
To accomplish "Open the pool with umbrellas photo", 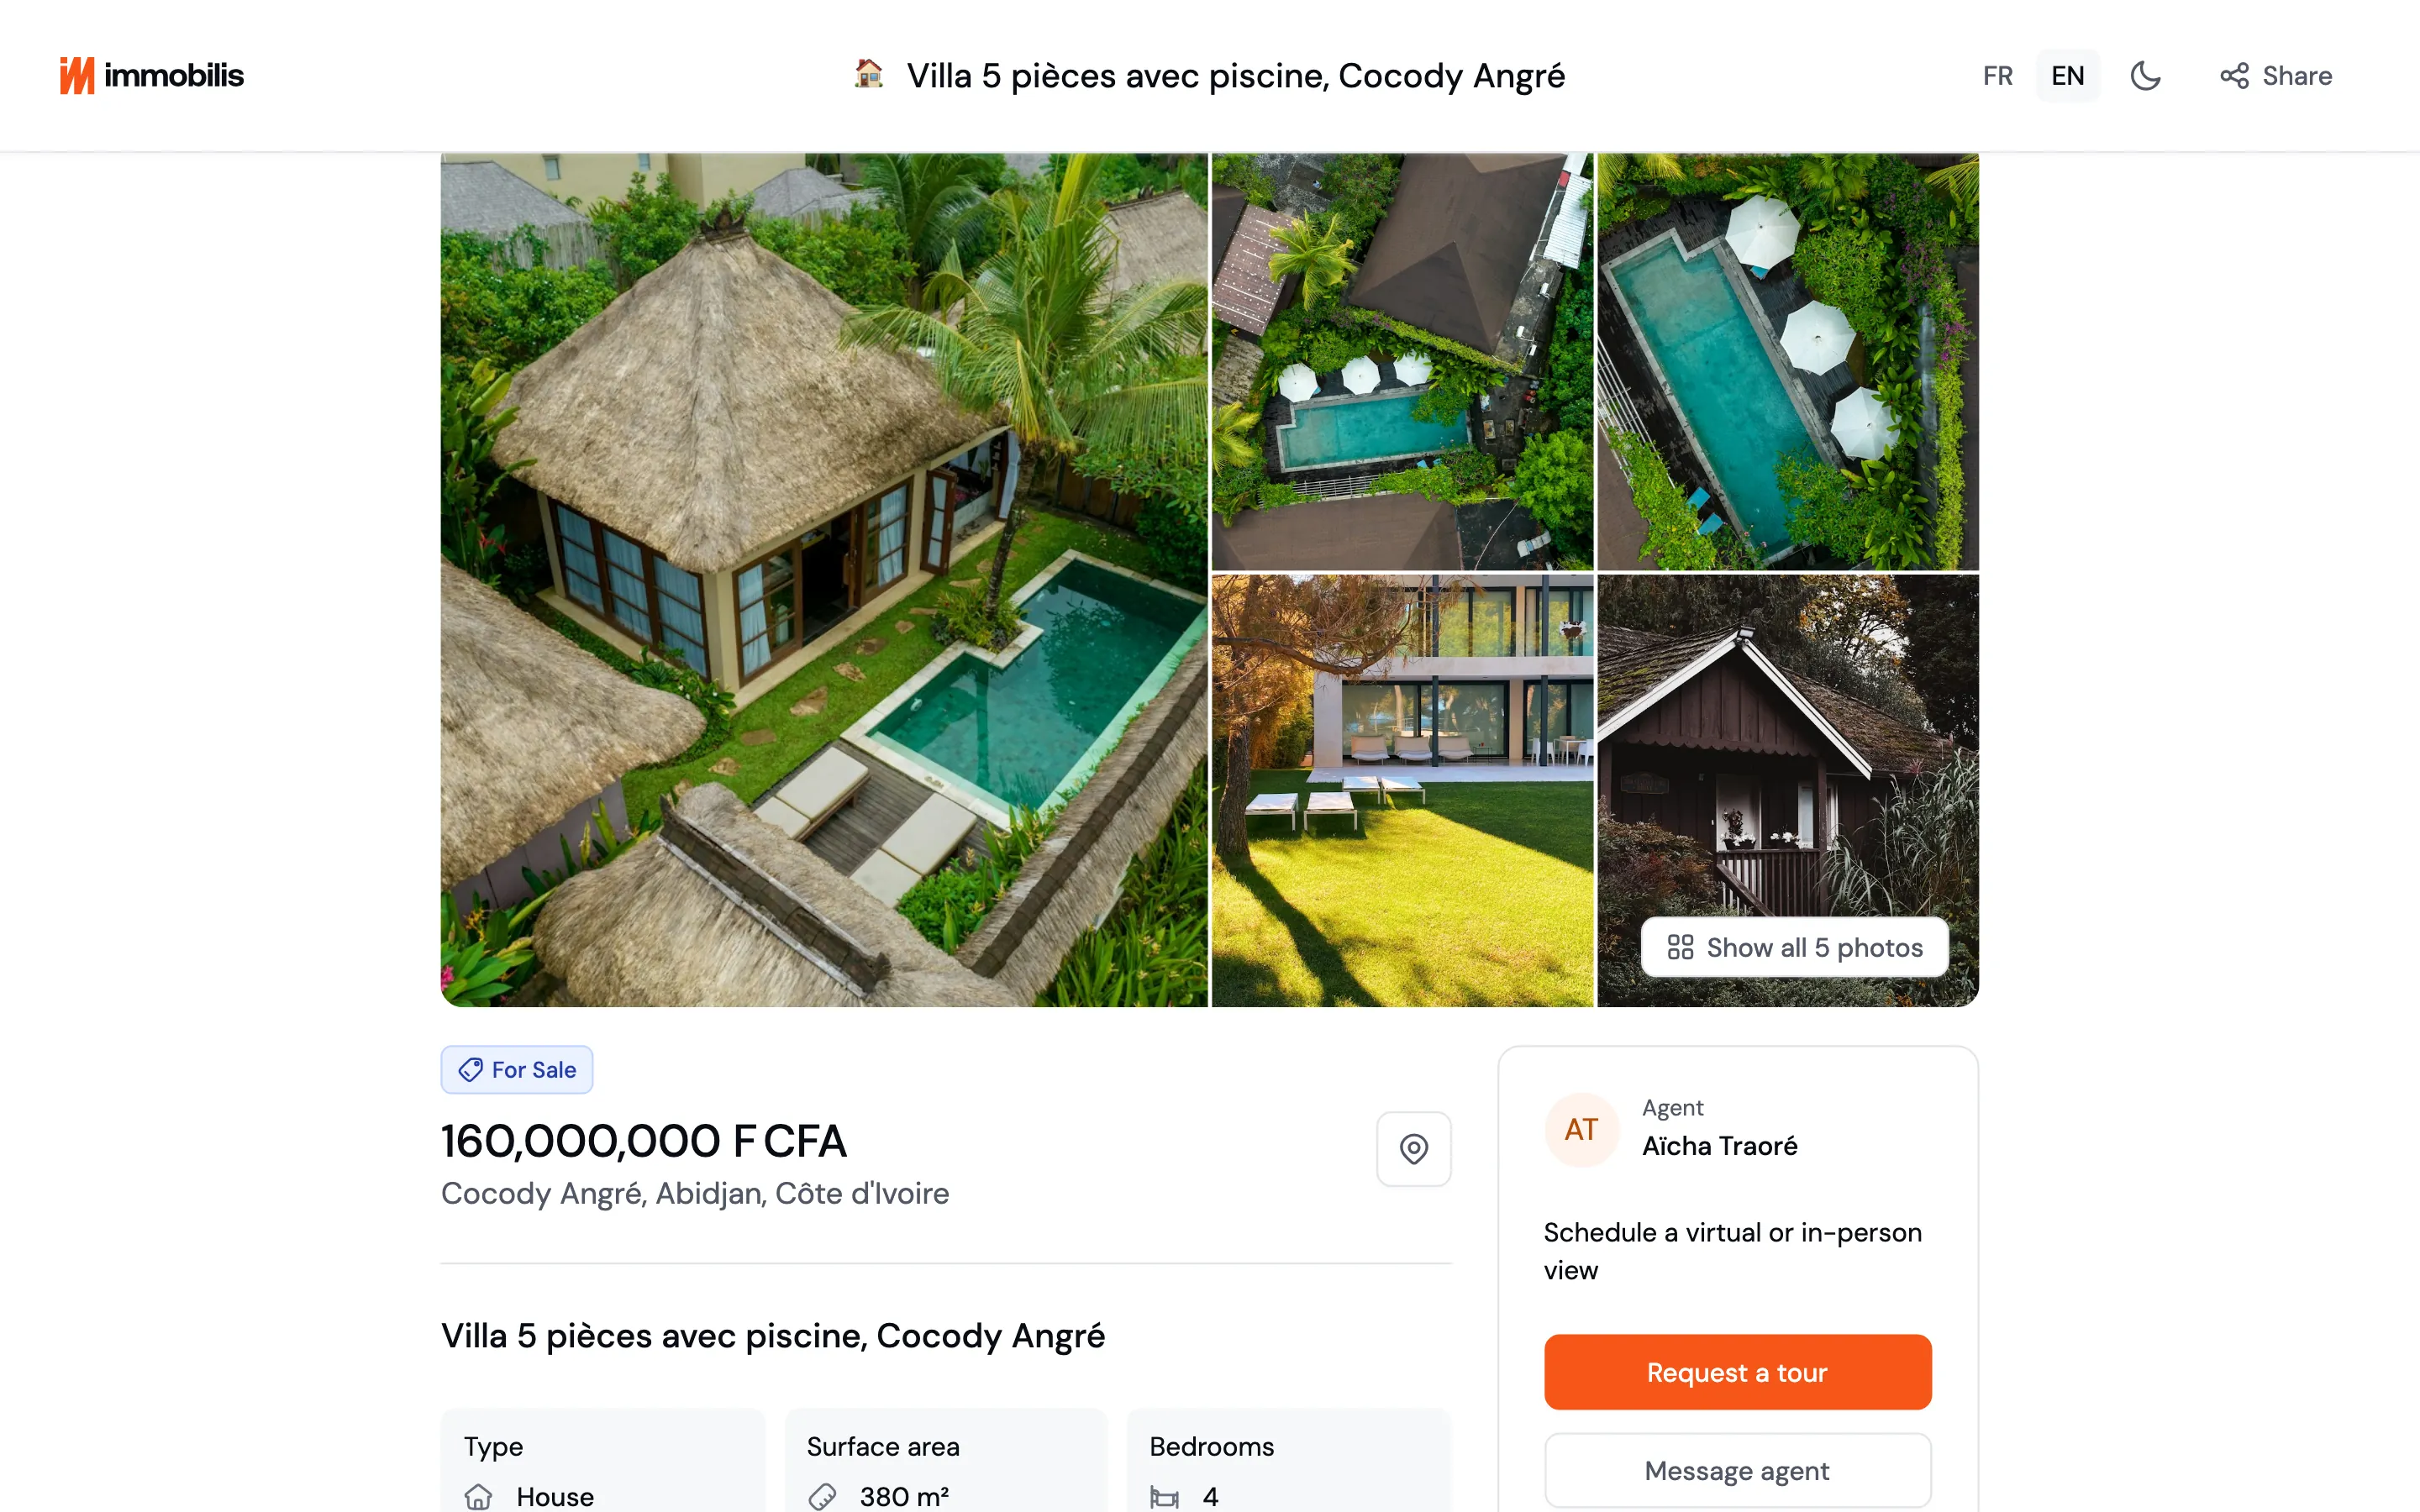I will tap(1787, 361).
